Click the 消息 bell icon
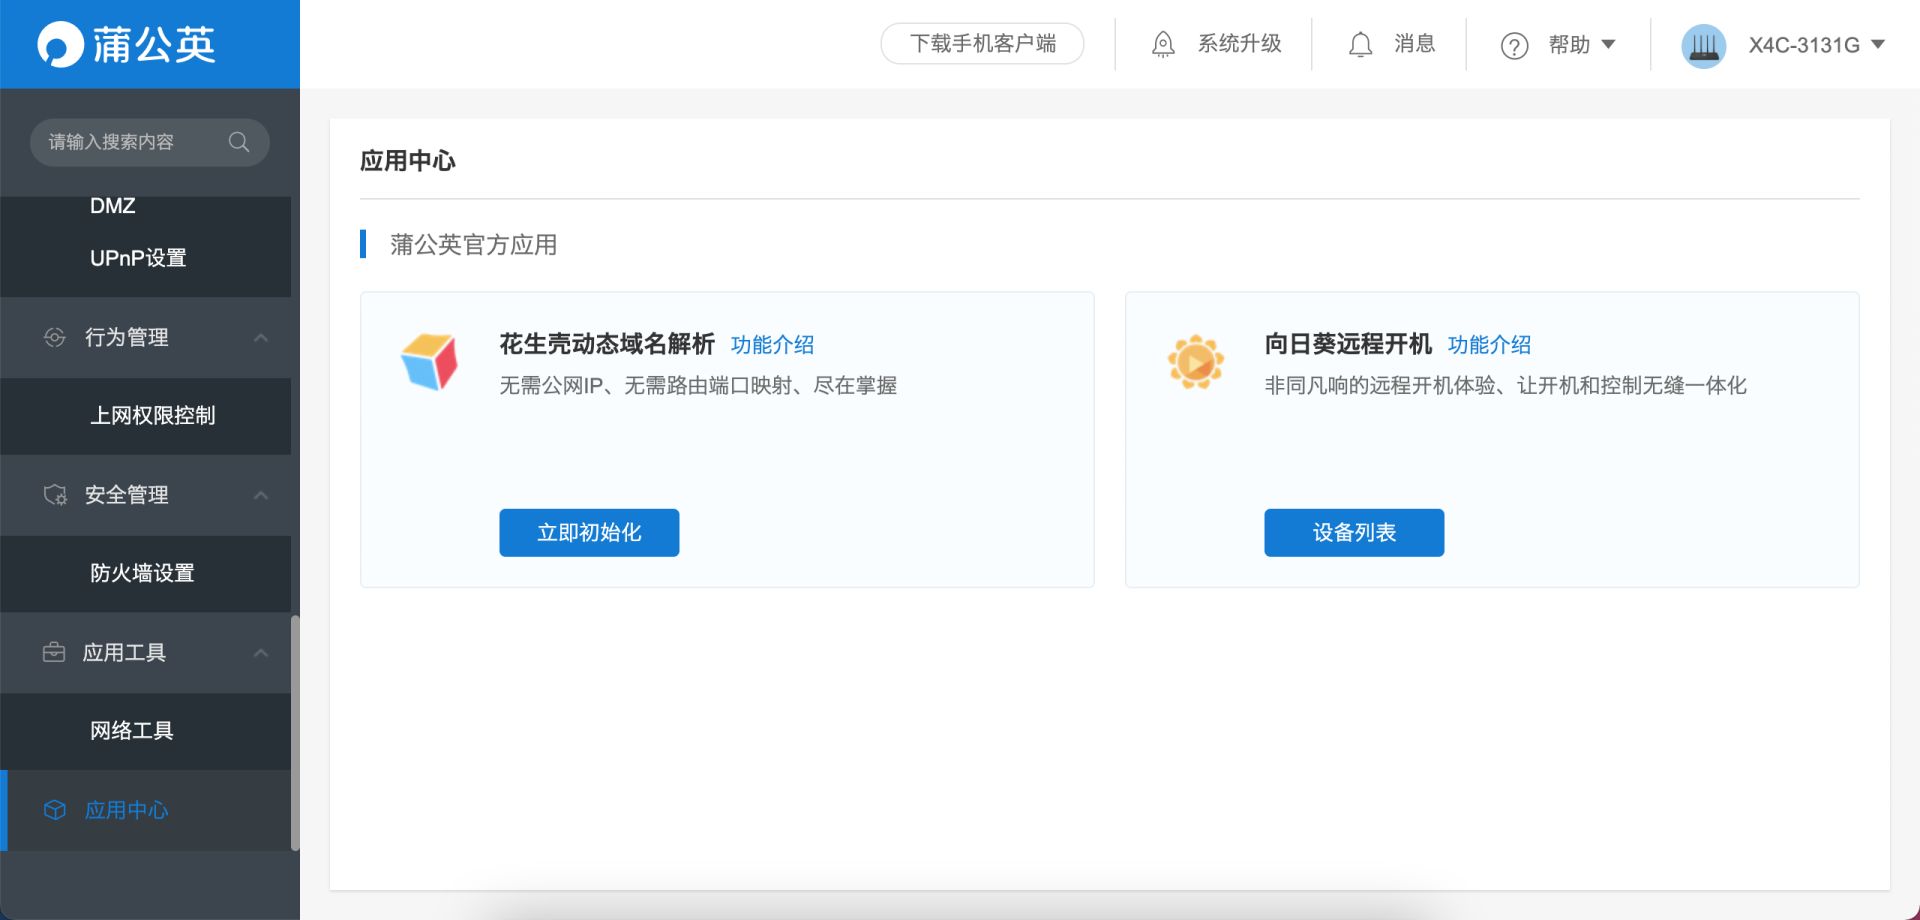The image size is (1920, 920). (x=1360, y=44)
